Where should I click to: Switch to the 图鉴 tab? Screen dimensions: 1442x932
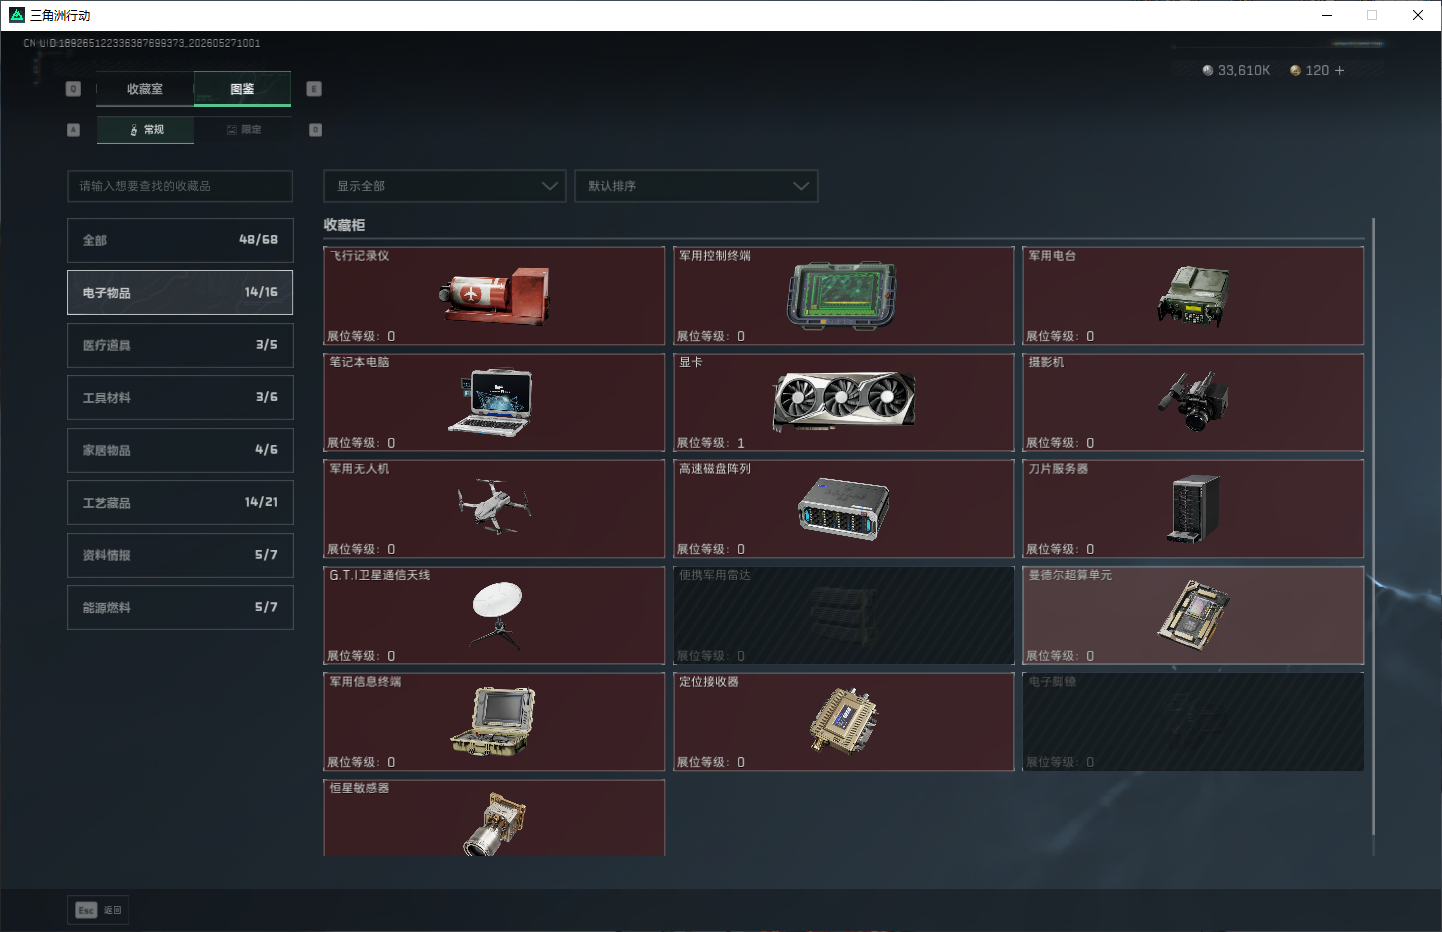click(x=242, y=89)
